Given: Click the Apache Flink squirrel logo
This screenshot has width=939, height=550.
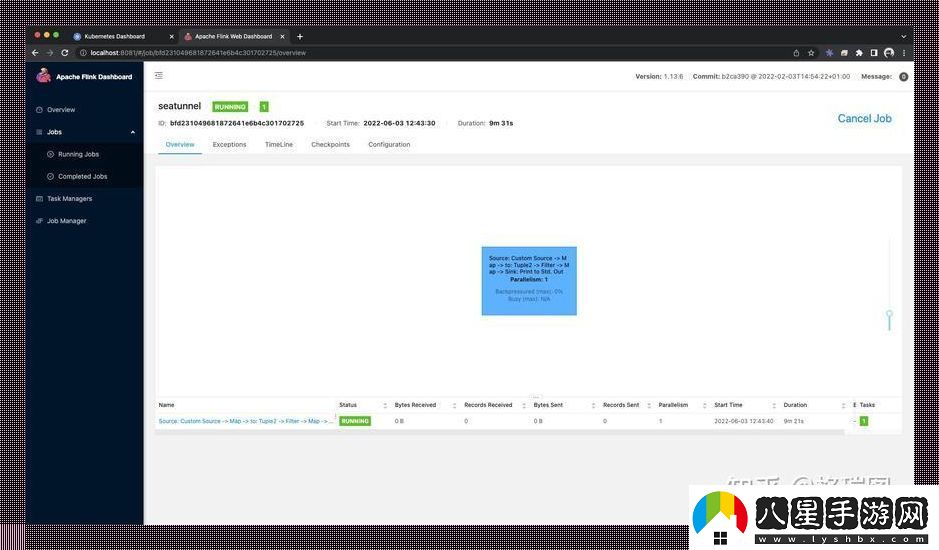Looking at the screenshot, I should pos(44,76).
